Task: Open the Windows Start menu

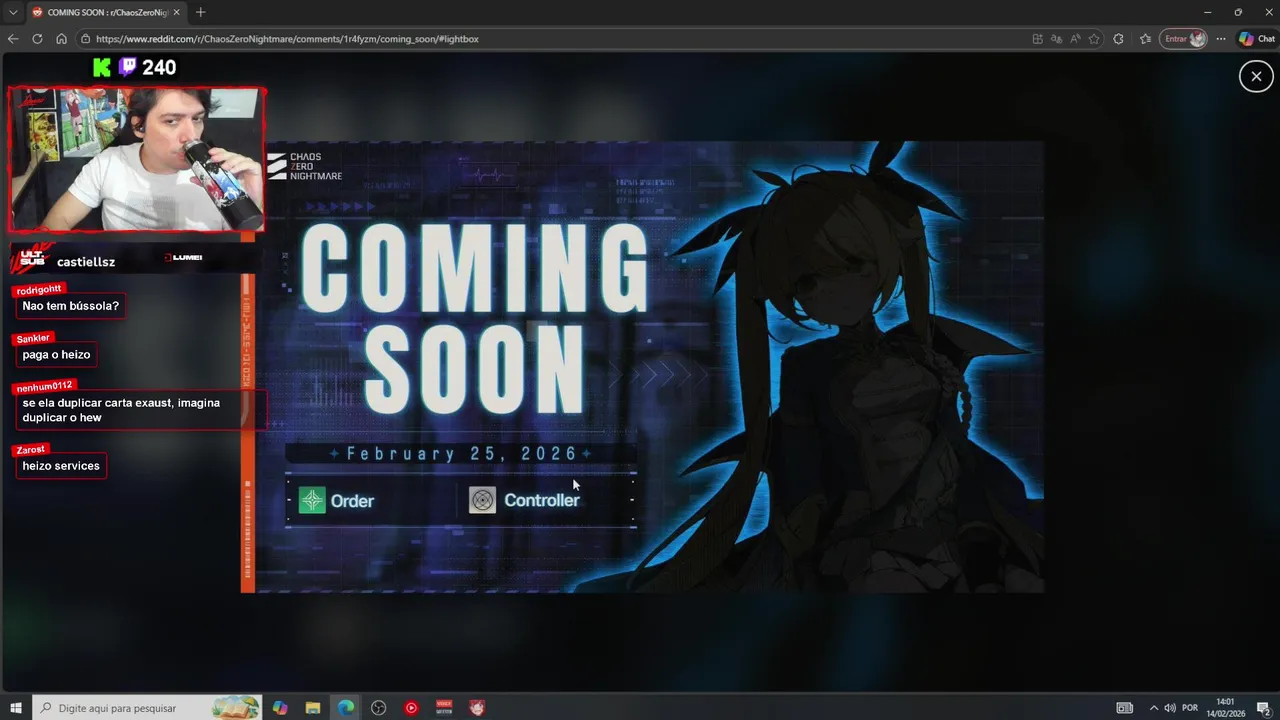Action: (15, 708)
